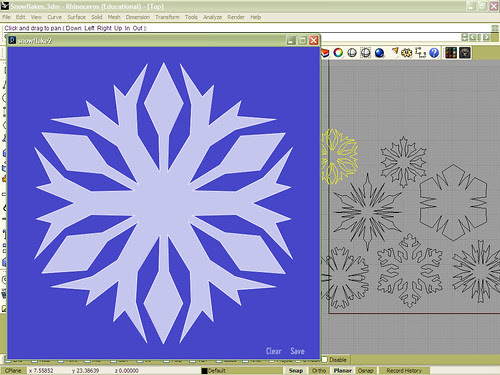Click the dimension tool icon
This screenshot has height=375, width=500.
(421, 53)
